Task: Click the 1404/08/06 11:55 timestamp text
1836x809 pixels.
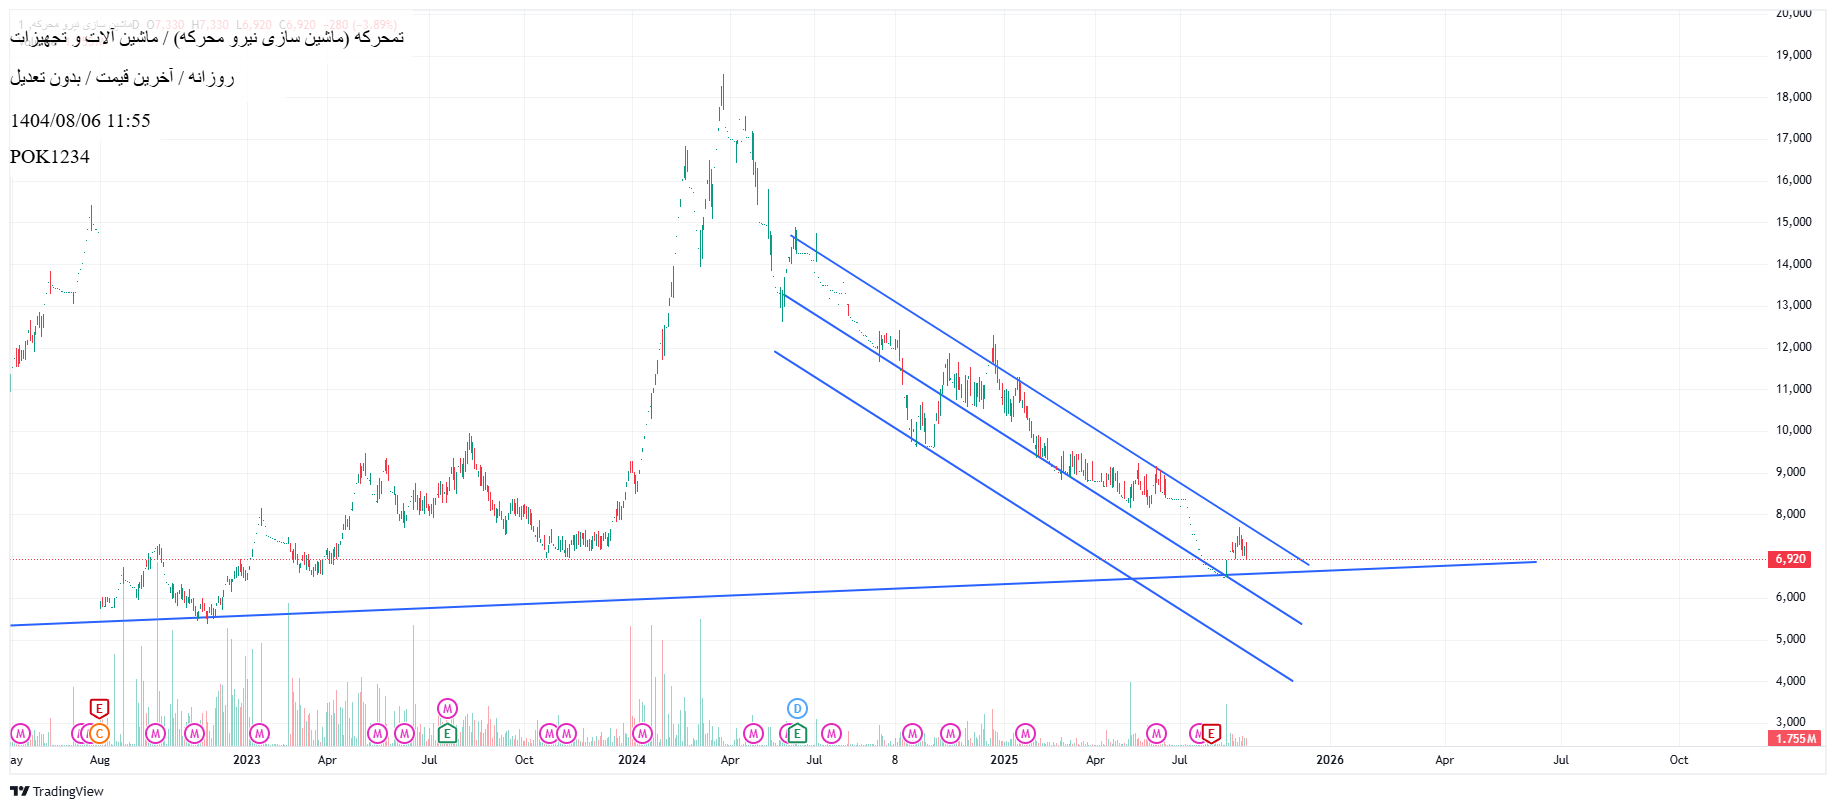Action: (x=80, y=121)
